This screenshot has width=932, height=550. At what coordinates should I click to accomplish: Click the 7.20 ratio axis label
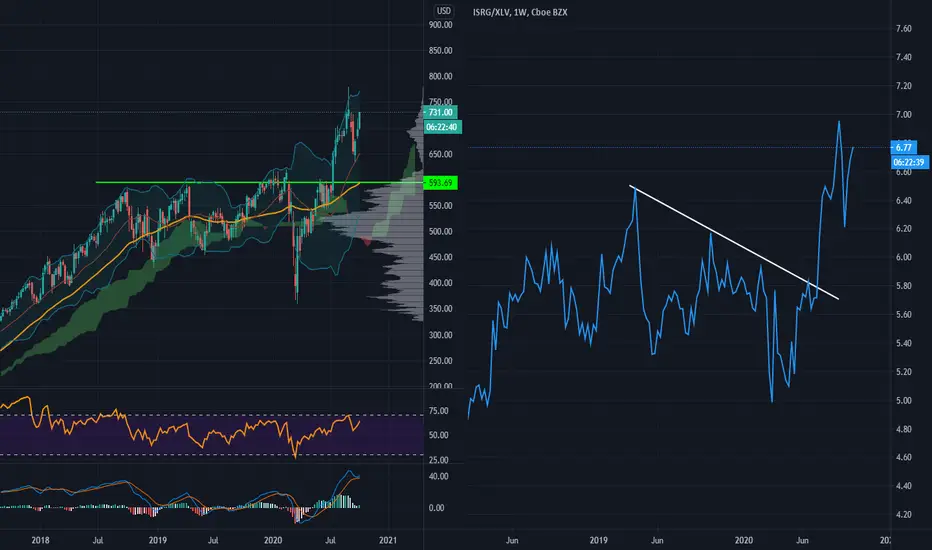(x=903, y=86)
